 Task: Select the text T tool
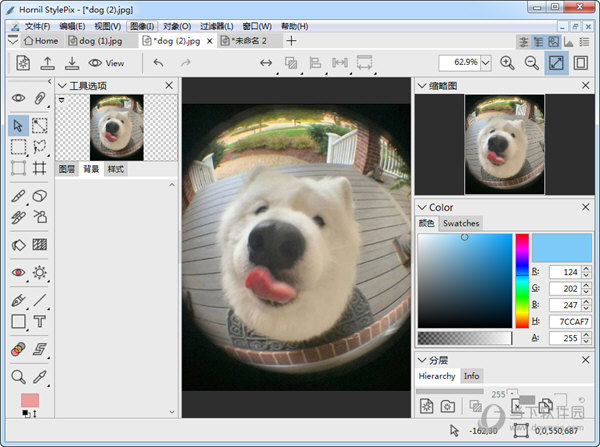pyautogui.click(x=39, y=321)
